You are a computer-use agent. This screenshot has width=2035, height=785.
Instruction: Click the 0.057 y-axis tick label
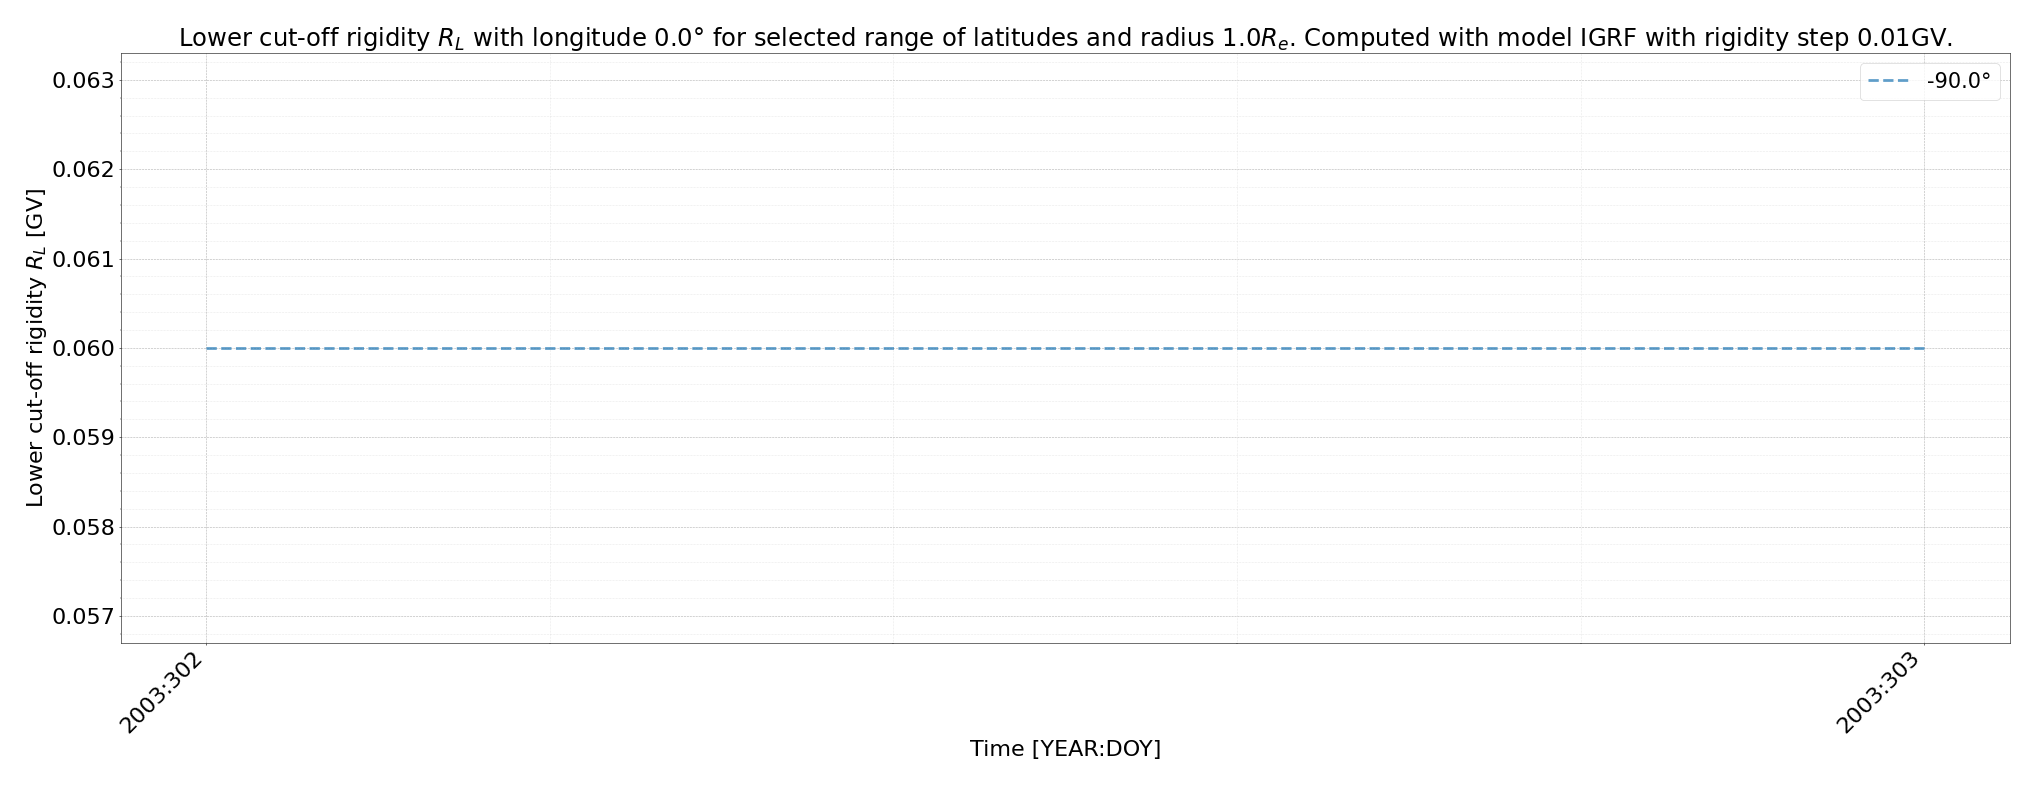84,616
